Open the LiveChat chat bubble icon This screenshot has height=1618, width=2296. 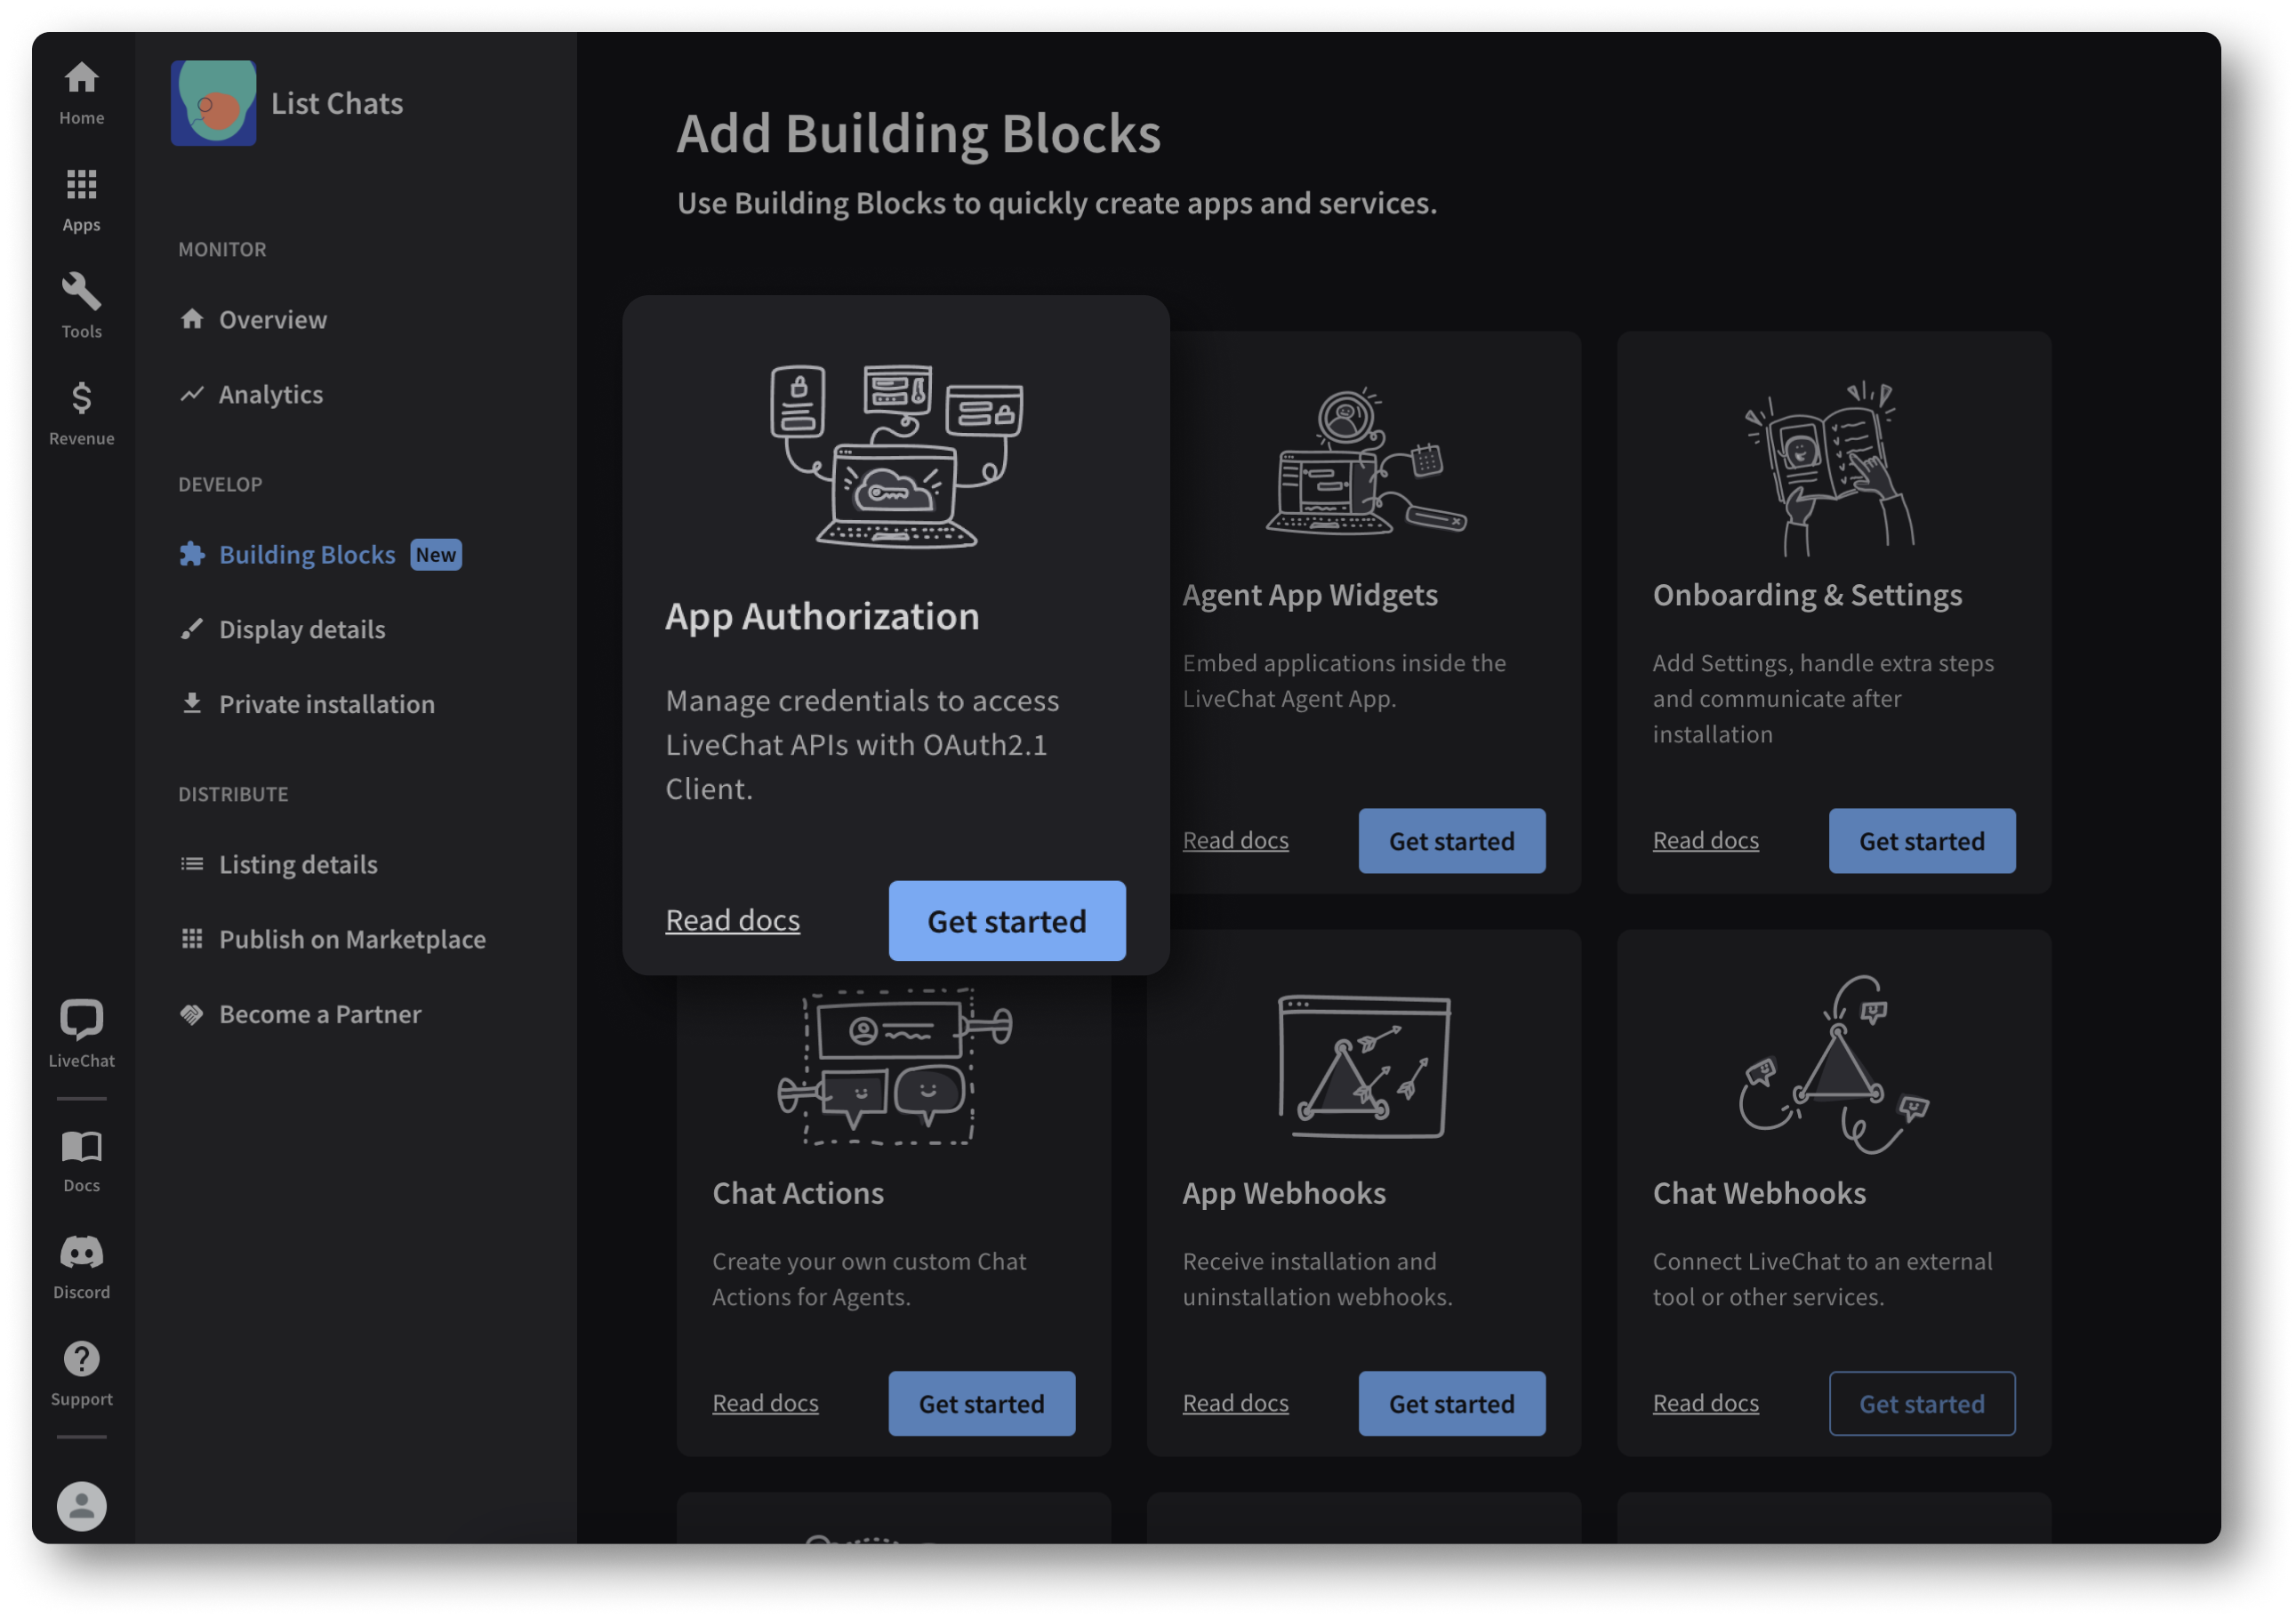point(83,1021)
